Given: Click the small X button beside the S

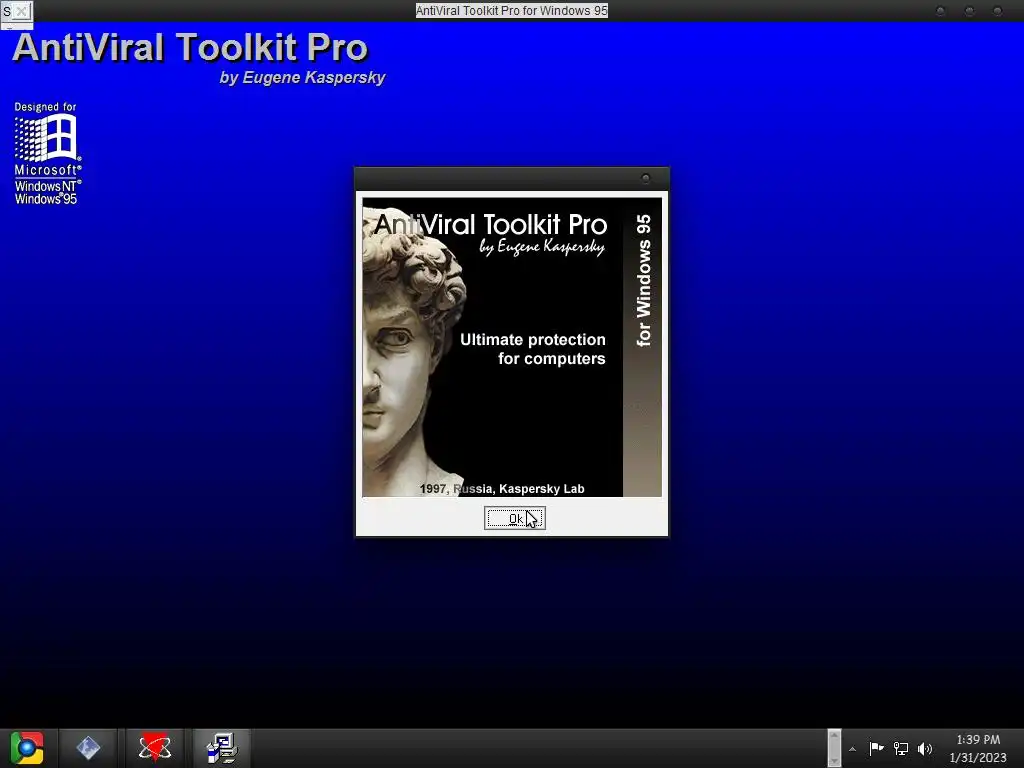Looking at the screenshot, I should tap(22, 11).
